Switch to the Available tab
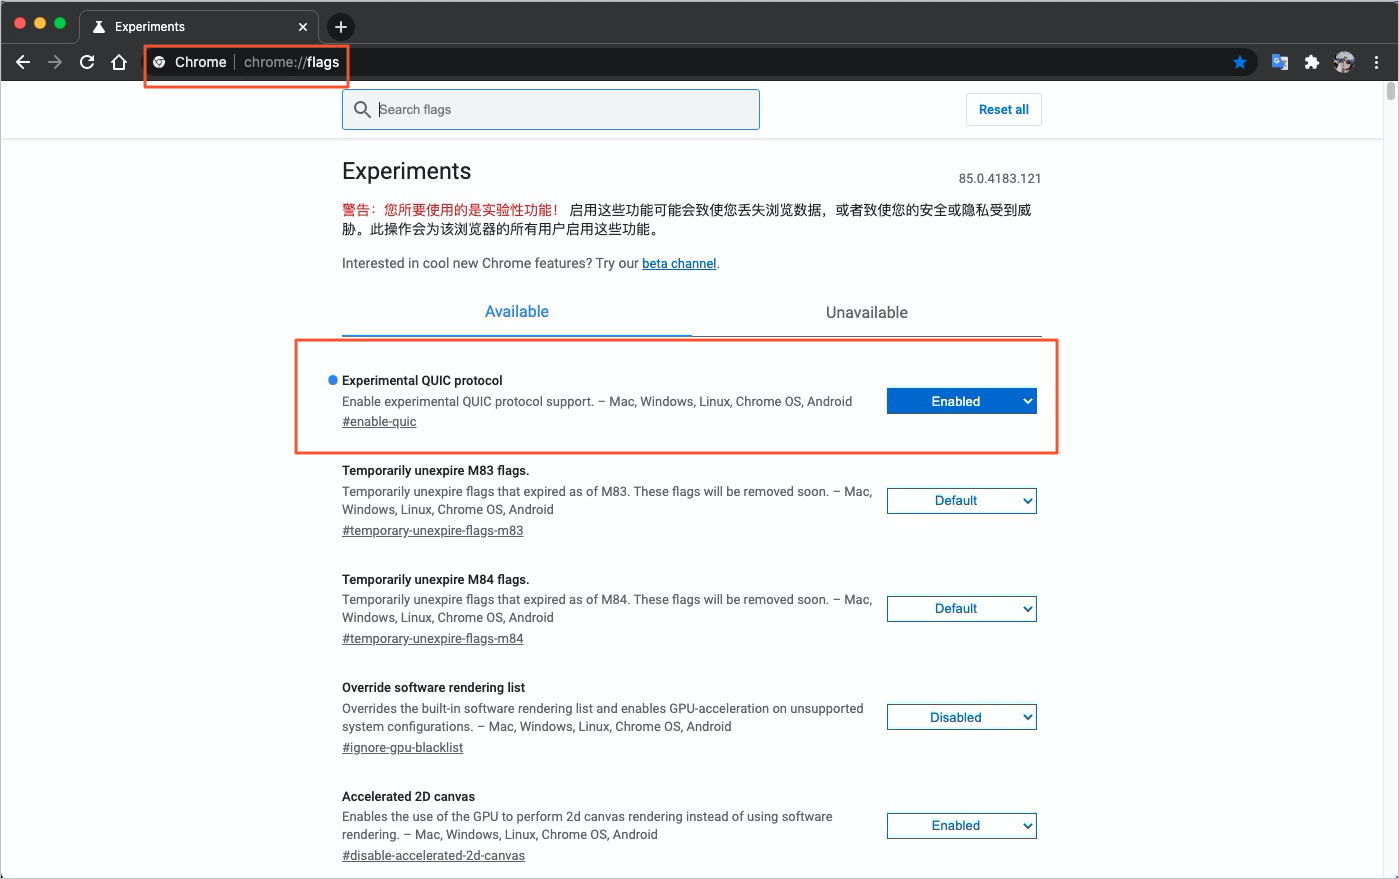Screen dimensions: 1399x879 click(517, 312)
